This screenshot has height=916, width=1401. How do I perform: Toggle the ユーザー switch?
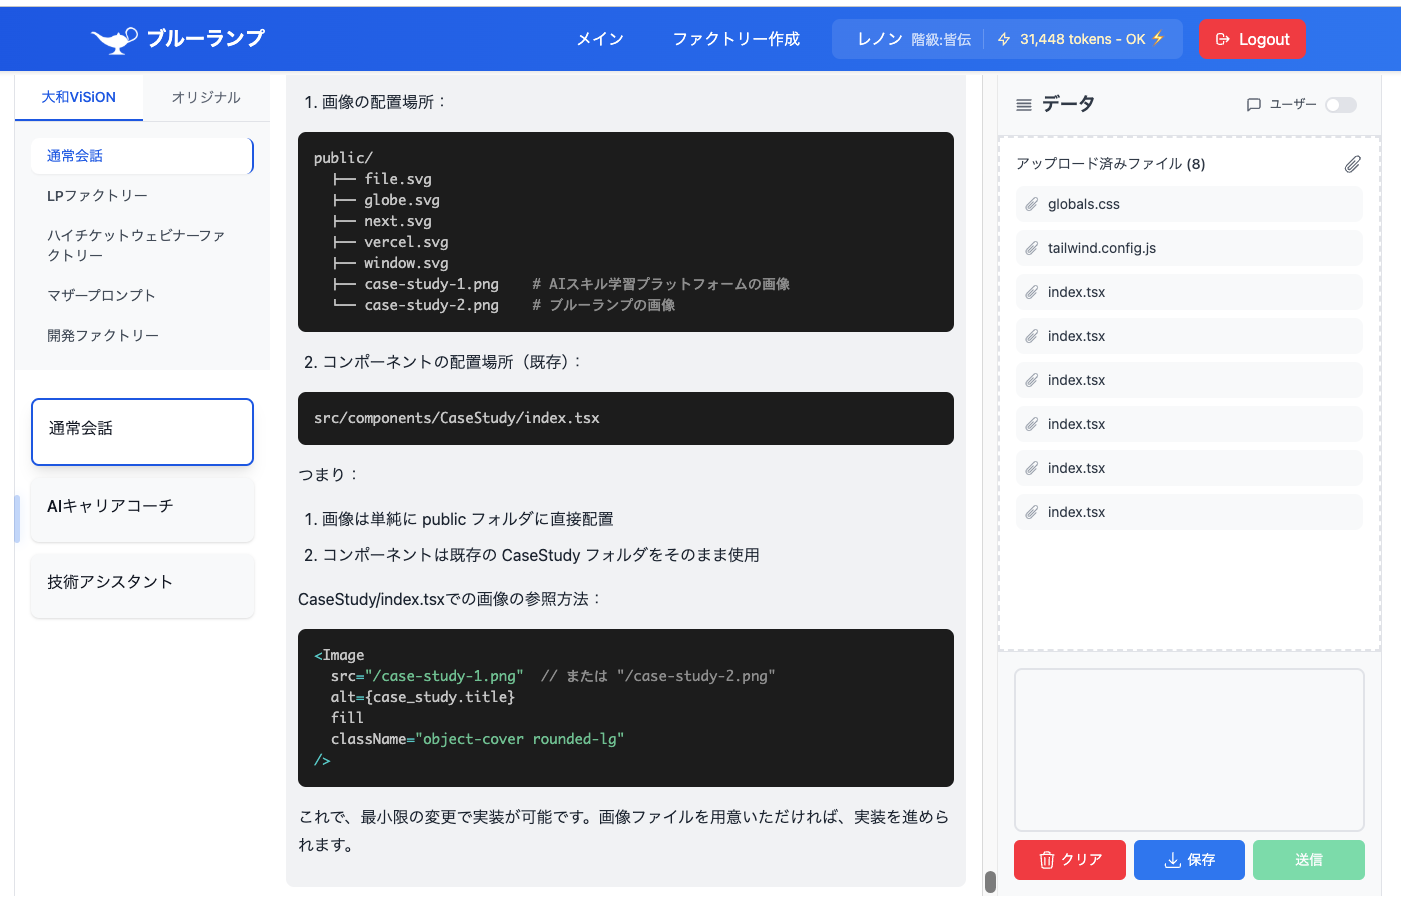coord(1340,105)
